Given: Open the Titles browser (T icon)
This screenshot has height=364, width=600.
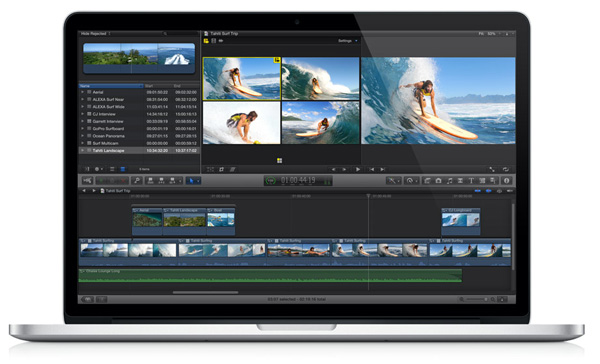Looking at the screenshot, I should (471, 181).
